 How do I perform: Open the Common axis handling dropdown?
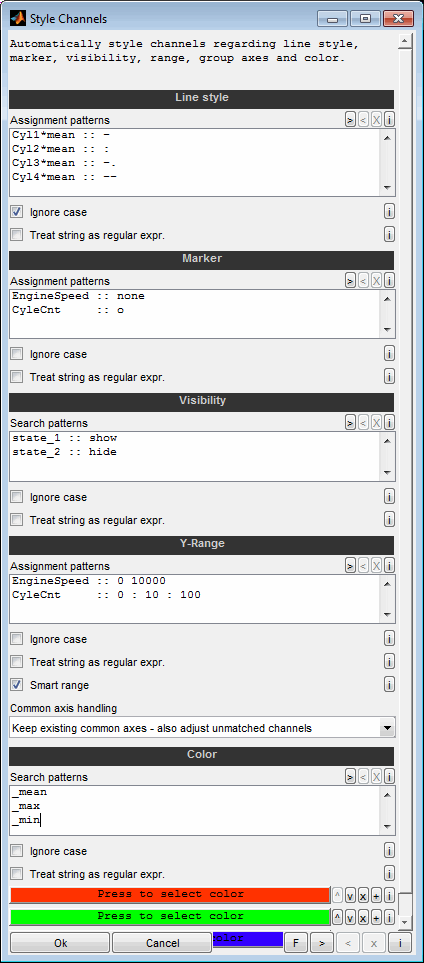coord(202,728)
